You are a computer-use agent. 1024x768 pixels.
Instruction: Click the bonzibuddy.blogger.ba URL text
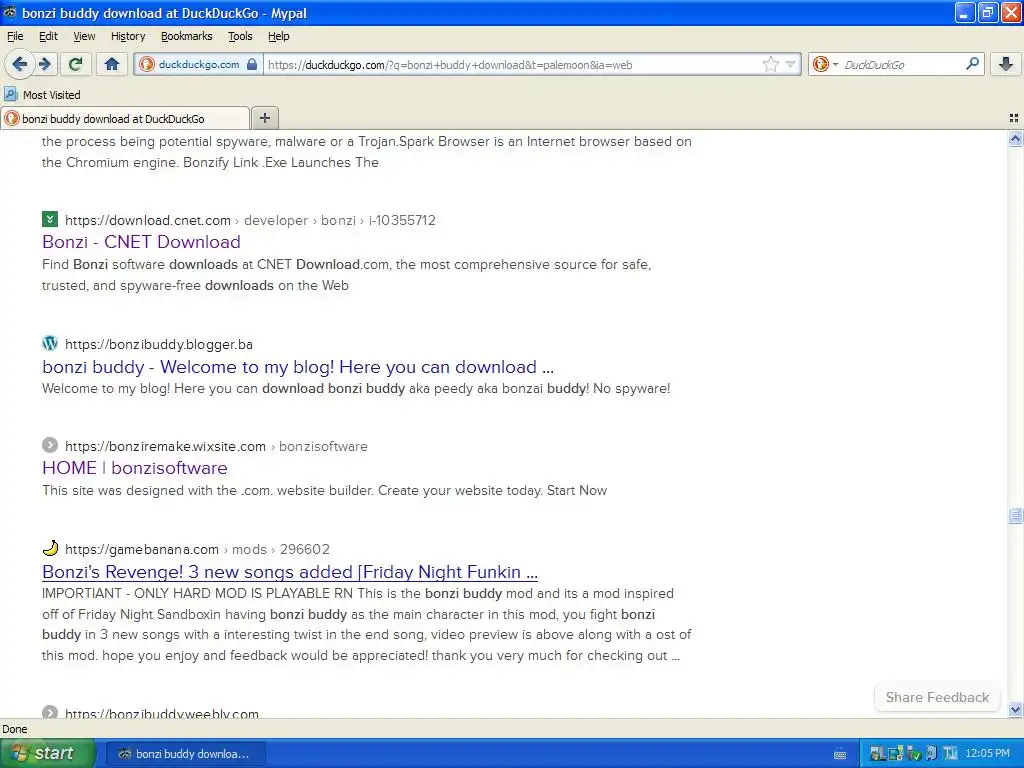click(159, 344)
